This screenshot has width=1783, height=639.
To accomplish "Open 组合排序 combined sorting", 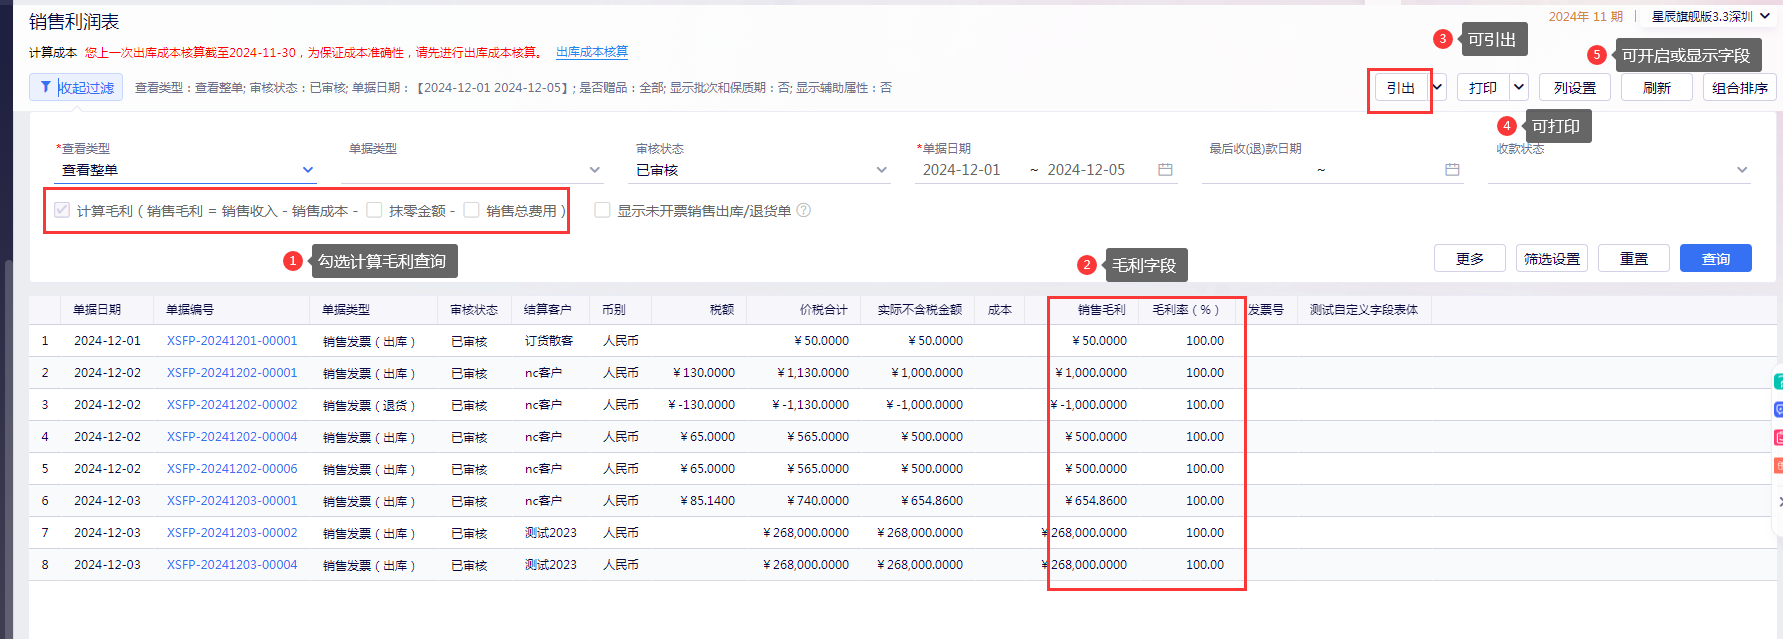I will pos(1740,87).
